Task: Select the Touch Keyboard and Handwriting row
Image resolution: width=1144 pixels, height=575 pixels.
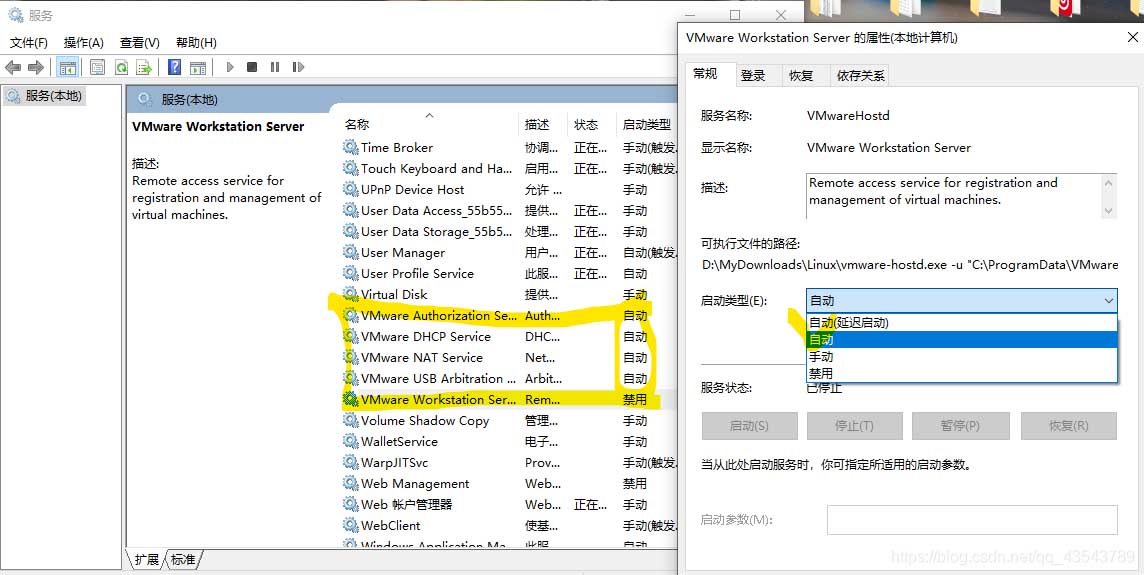Action: pyautogui.click(x=509, y=168)
